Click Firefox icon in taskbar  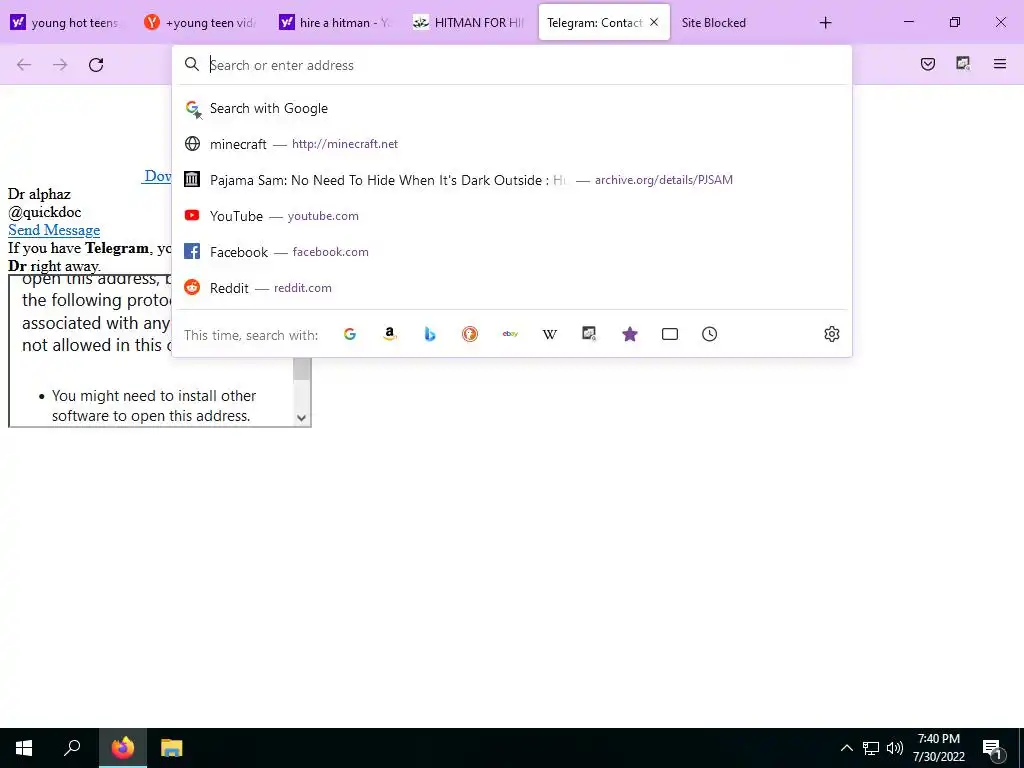click(x=122, y=748)
